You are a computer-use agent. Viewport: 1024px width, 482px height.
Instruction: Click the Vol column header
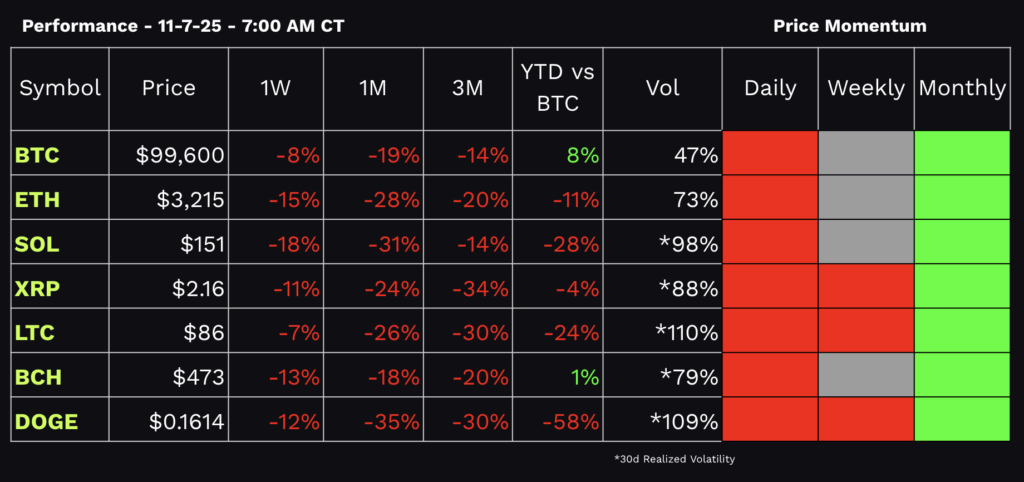click(x=662, y=88)
